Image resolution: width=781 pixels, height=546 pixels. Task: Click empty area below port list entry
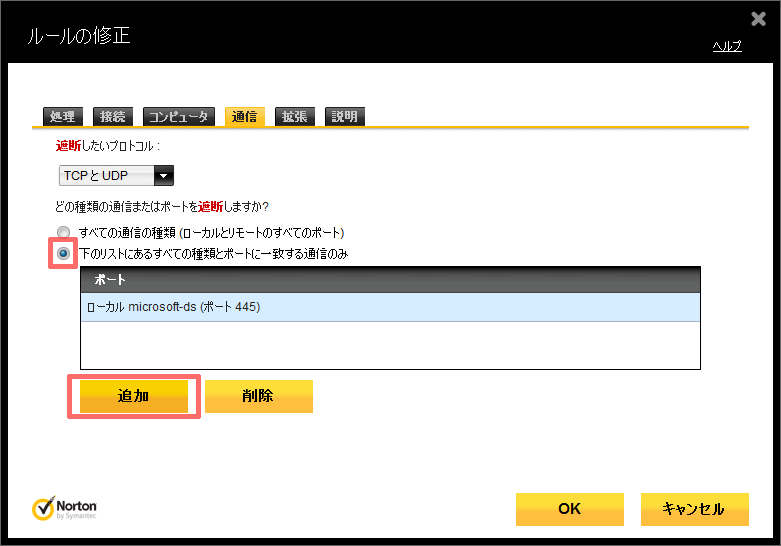pyautogui.click(x=390, y=345)
